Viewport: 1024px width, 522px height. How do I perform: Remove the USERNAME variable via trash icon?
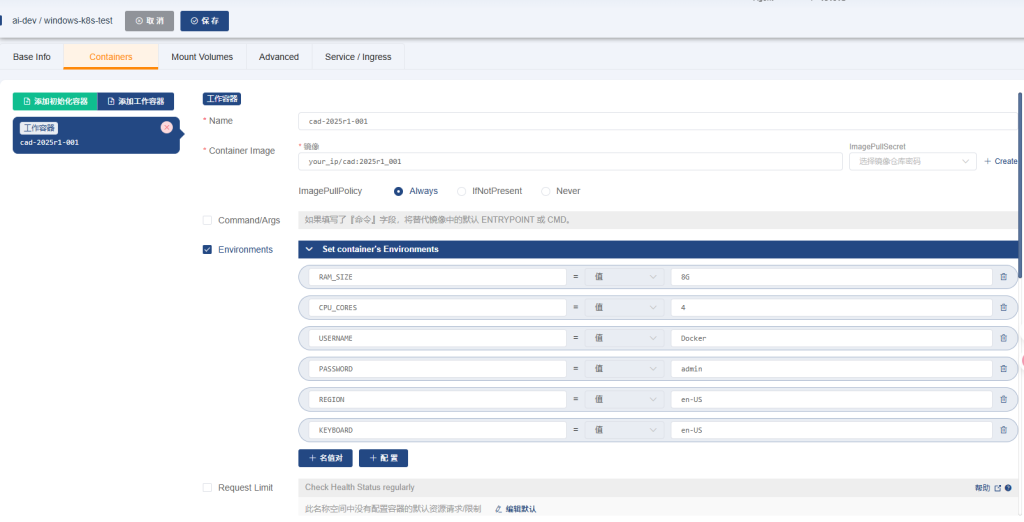click(1003, 338)
